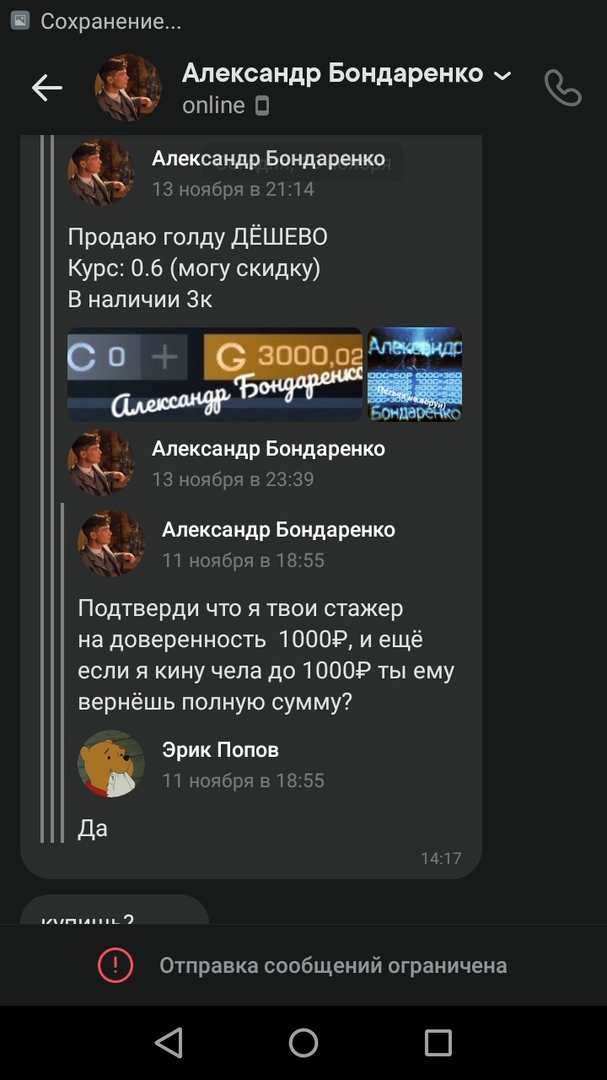Tap the 'купишь?' message bubble
607x1080 pixels.
114,911
